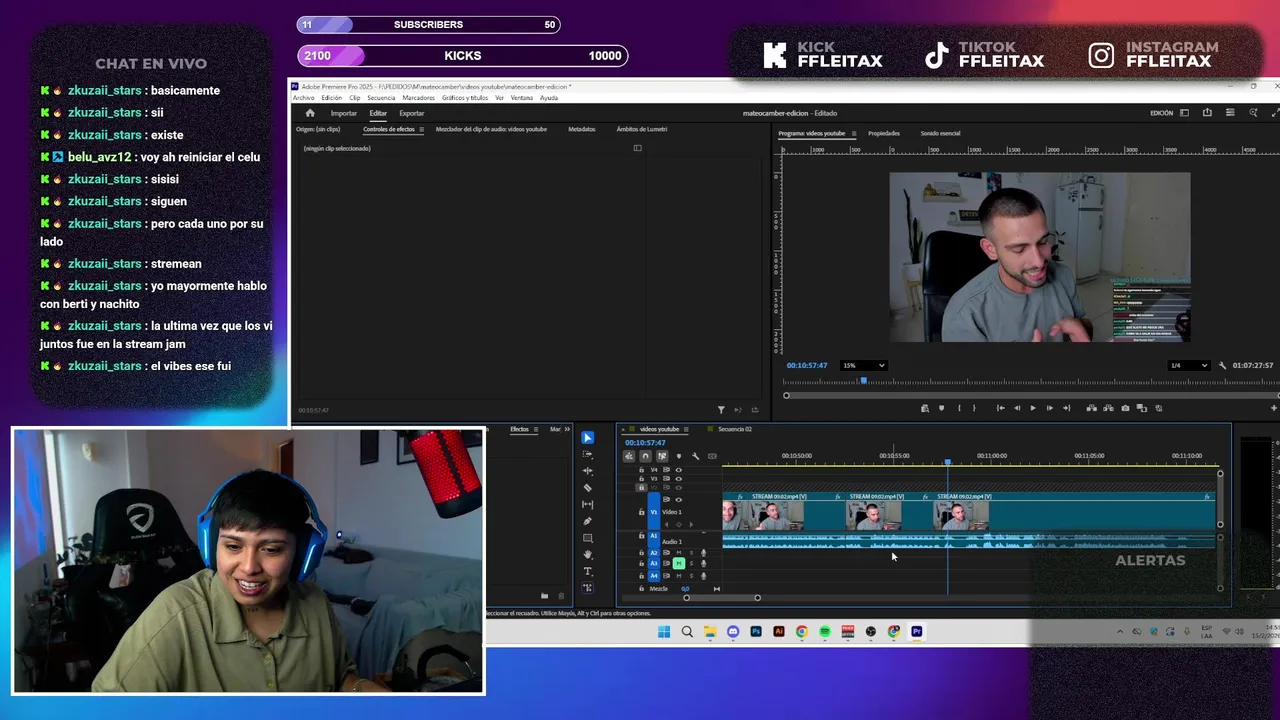Open Program monitor panel menu

[x=853, y=133]
